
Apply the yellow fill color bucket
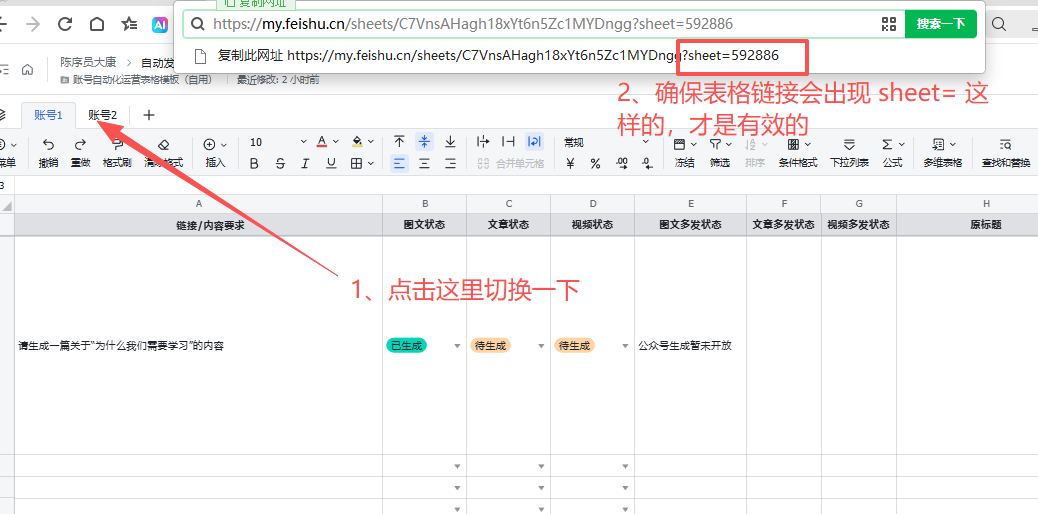point(357,142)
